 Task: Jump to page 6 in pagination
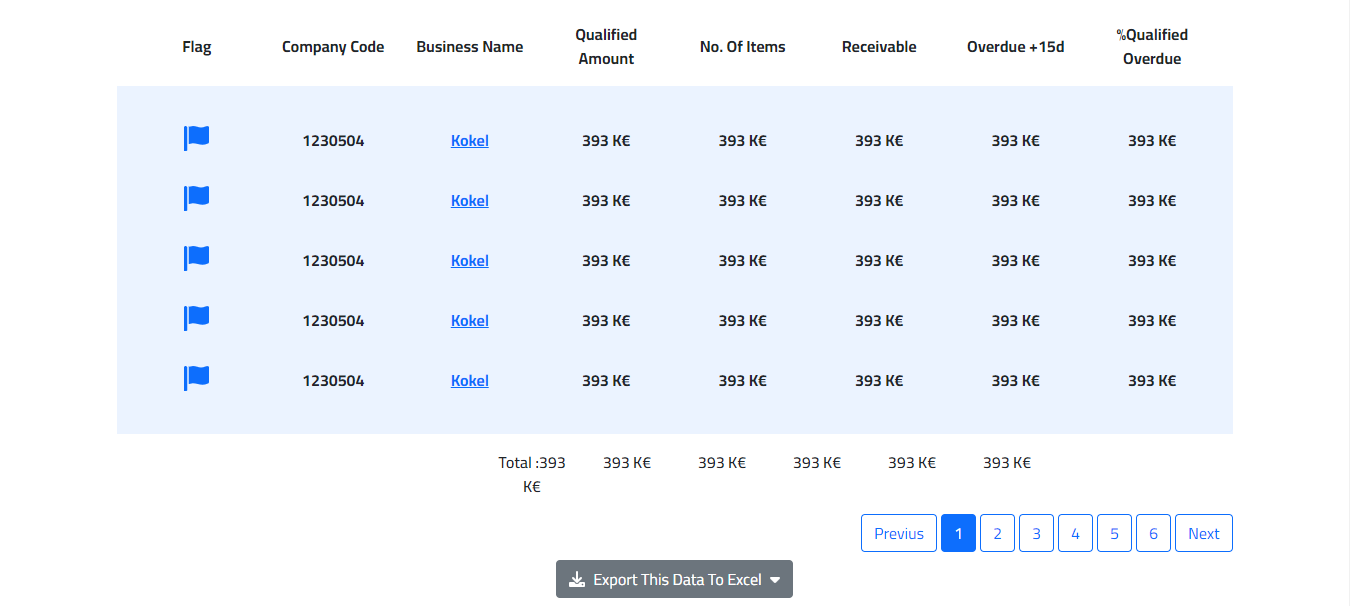[1153, 533]
